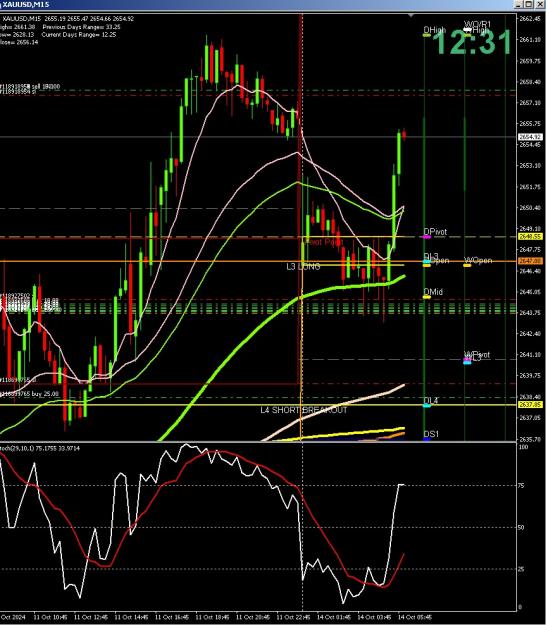The height and width of the screenshot is (625, 546).
Task: Click the chart shift triangle marker
Action: click(x=411, y=16)
